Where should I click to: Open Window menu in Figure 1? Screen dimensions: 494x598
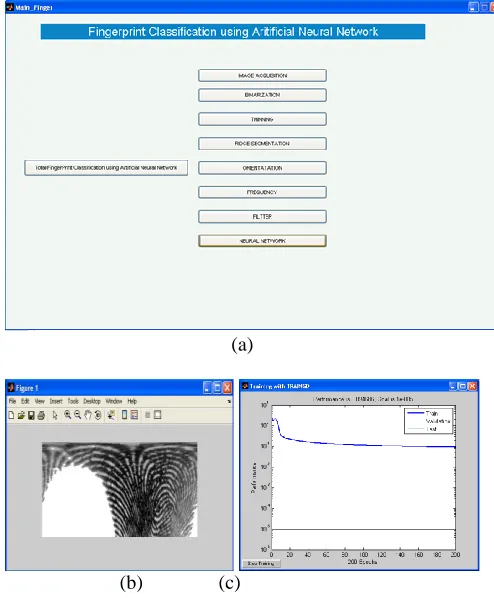pos(114,401)
